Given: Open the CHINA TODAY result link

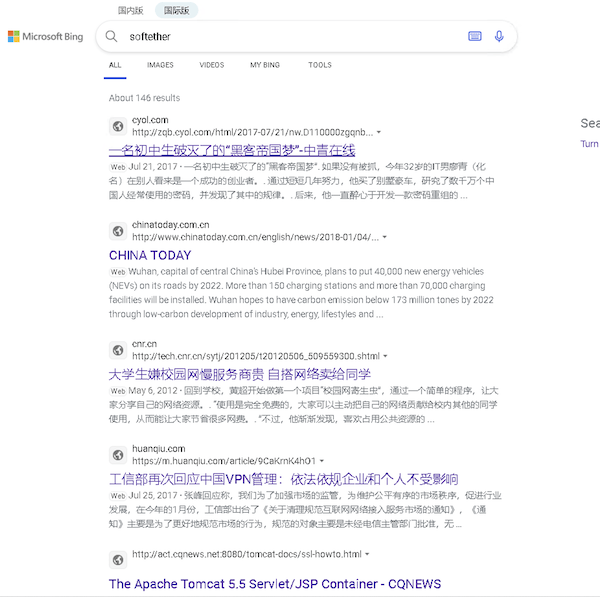Looking at the screenshot, I should tap(150, 255).
